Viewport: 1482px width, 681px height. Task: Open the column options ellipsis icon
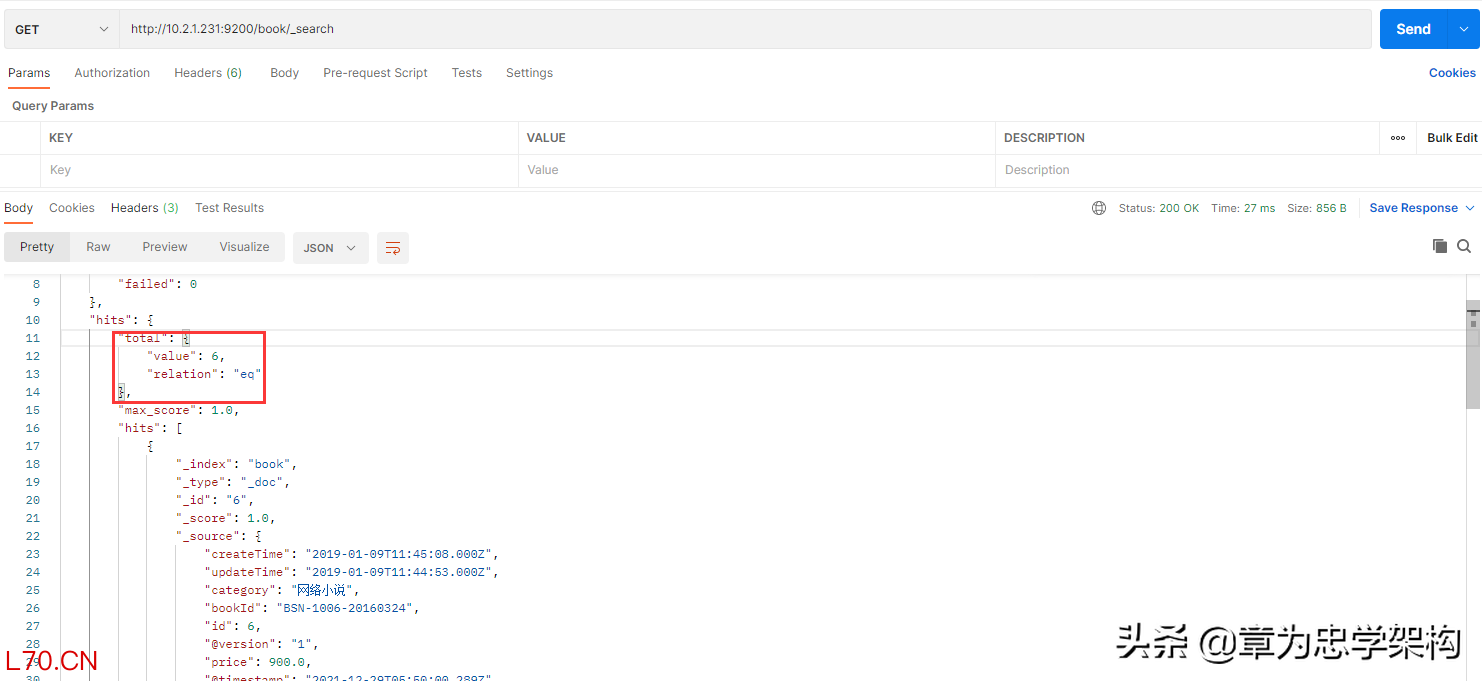(x=1398, y=138)
